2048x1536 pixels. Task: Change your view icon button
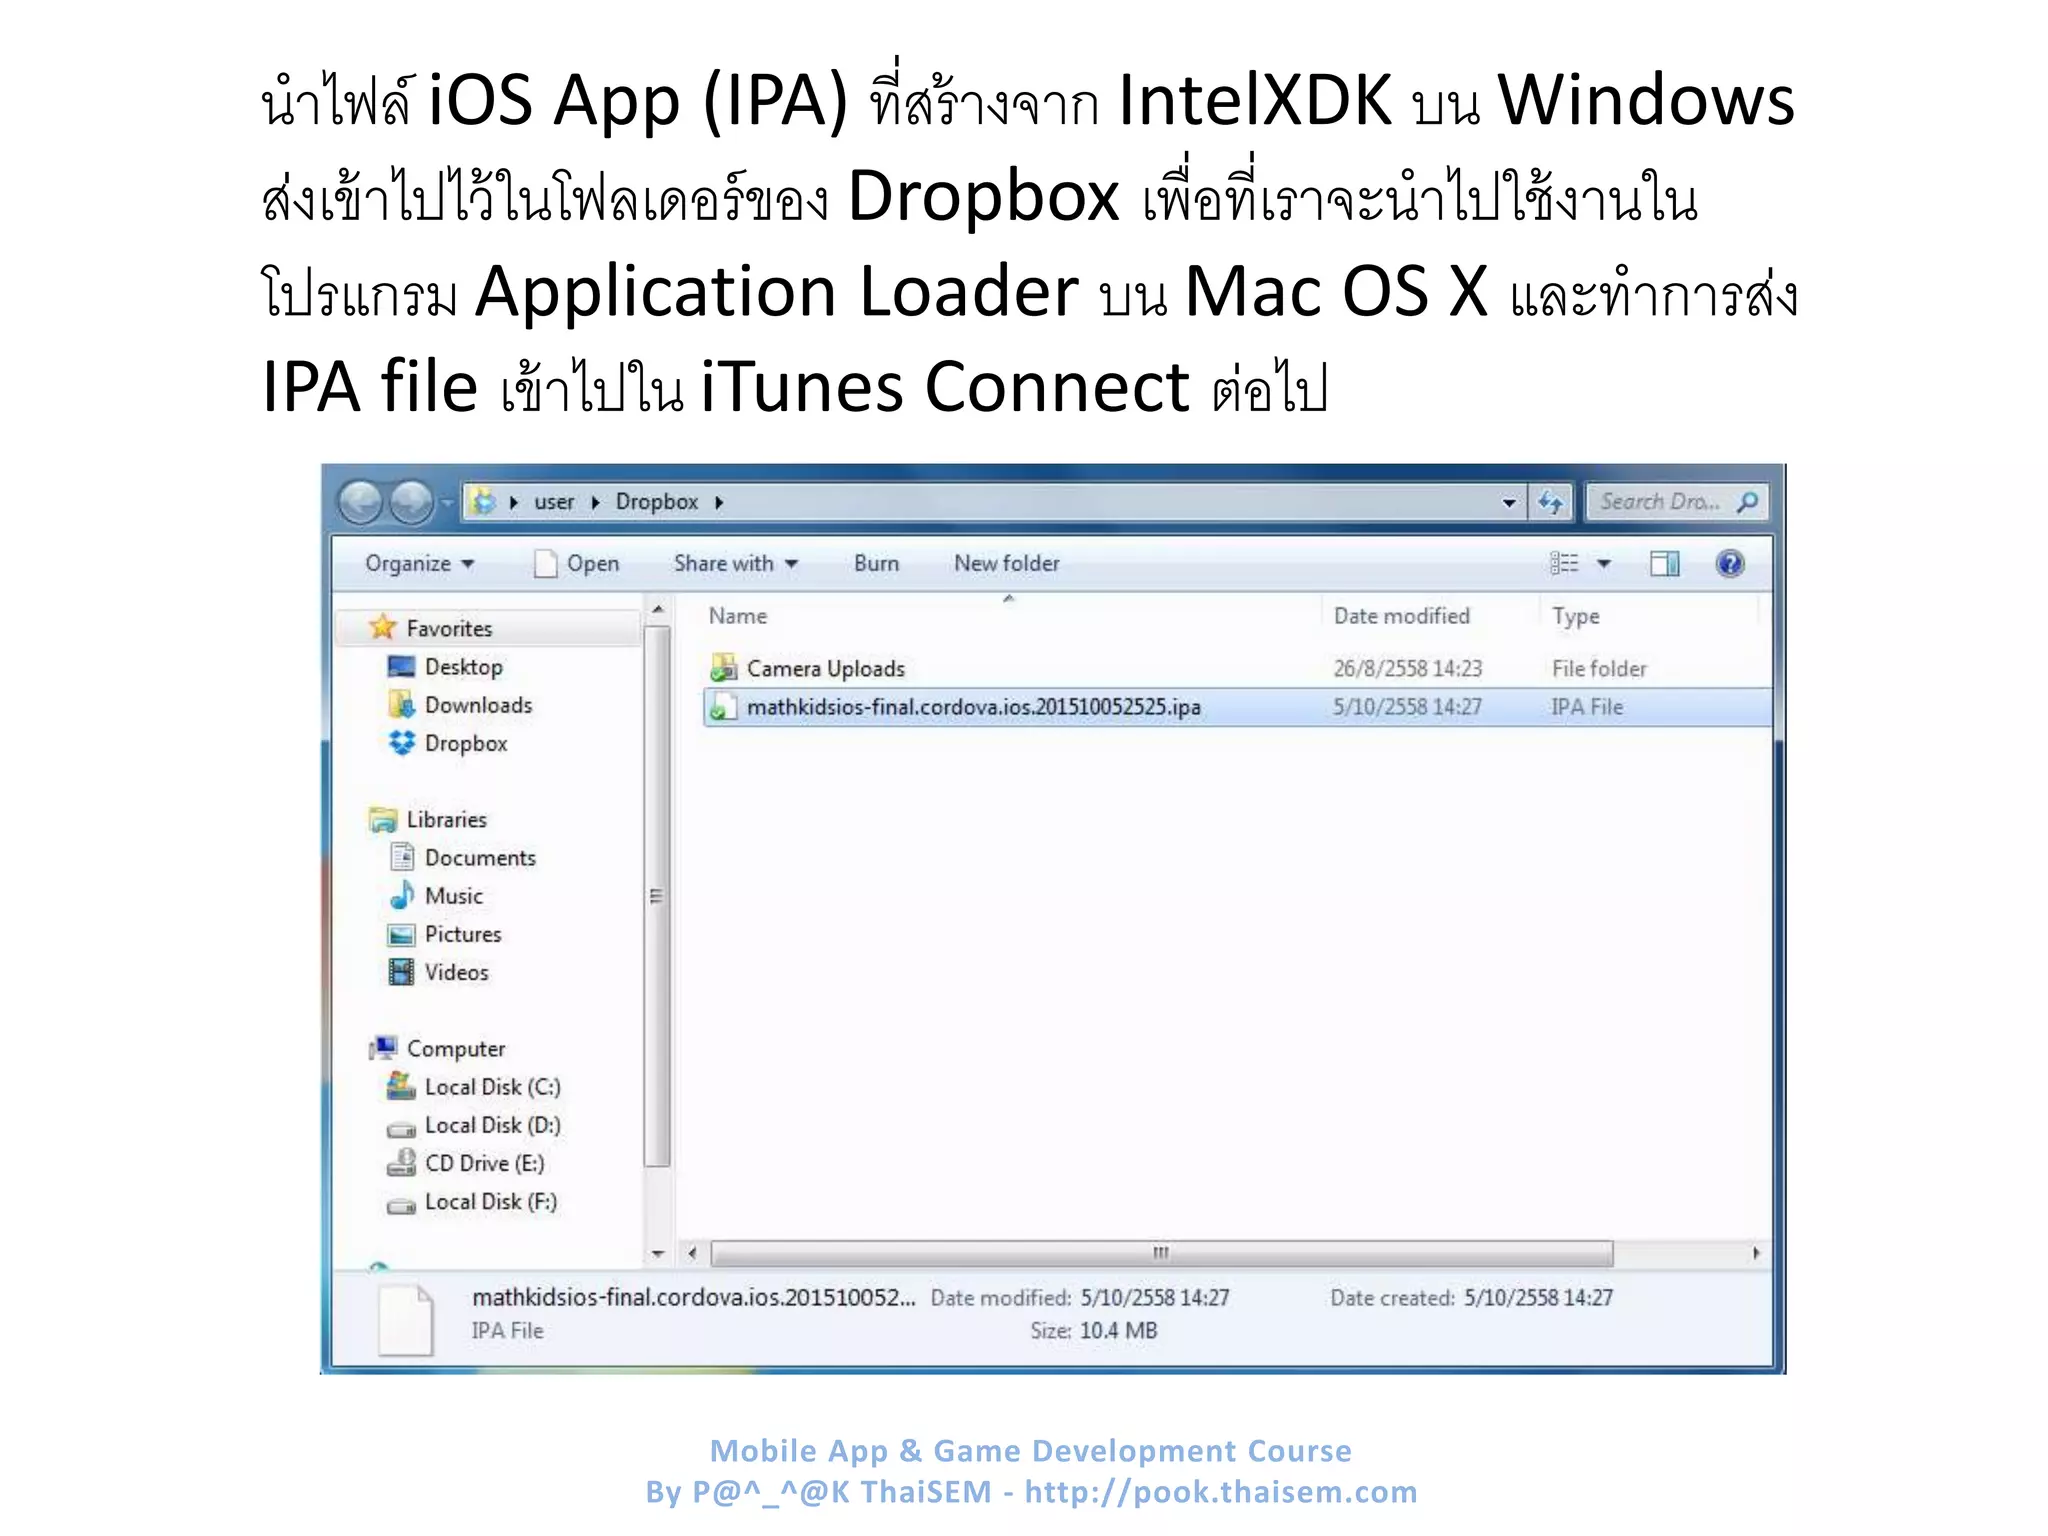[1564, 564]
